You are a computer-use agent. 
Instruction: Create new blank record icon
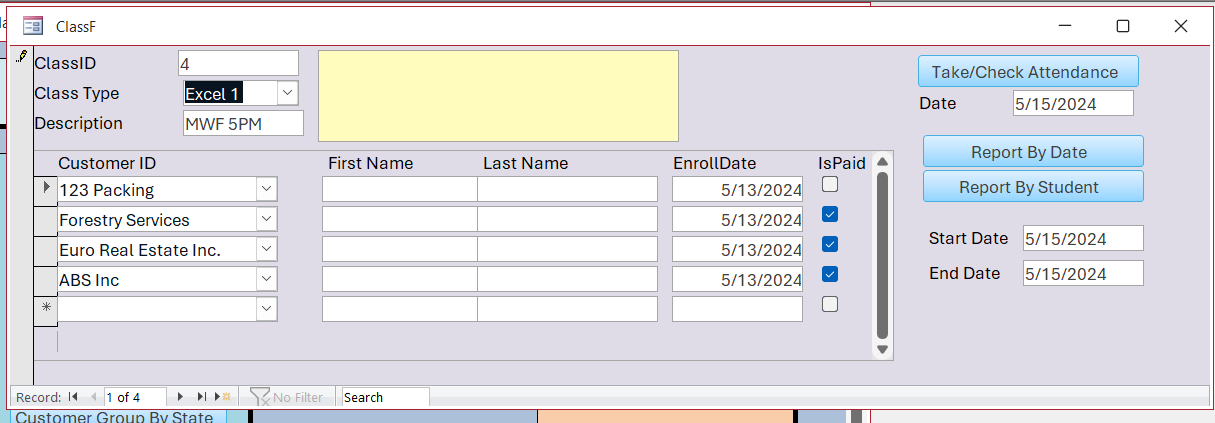pyautogui.click(x=223, y=397)
